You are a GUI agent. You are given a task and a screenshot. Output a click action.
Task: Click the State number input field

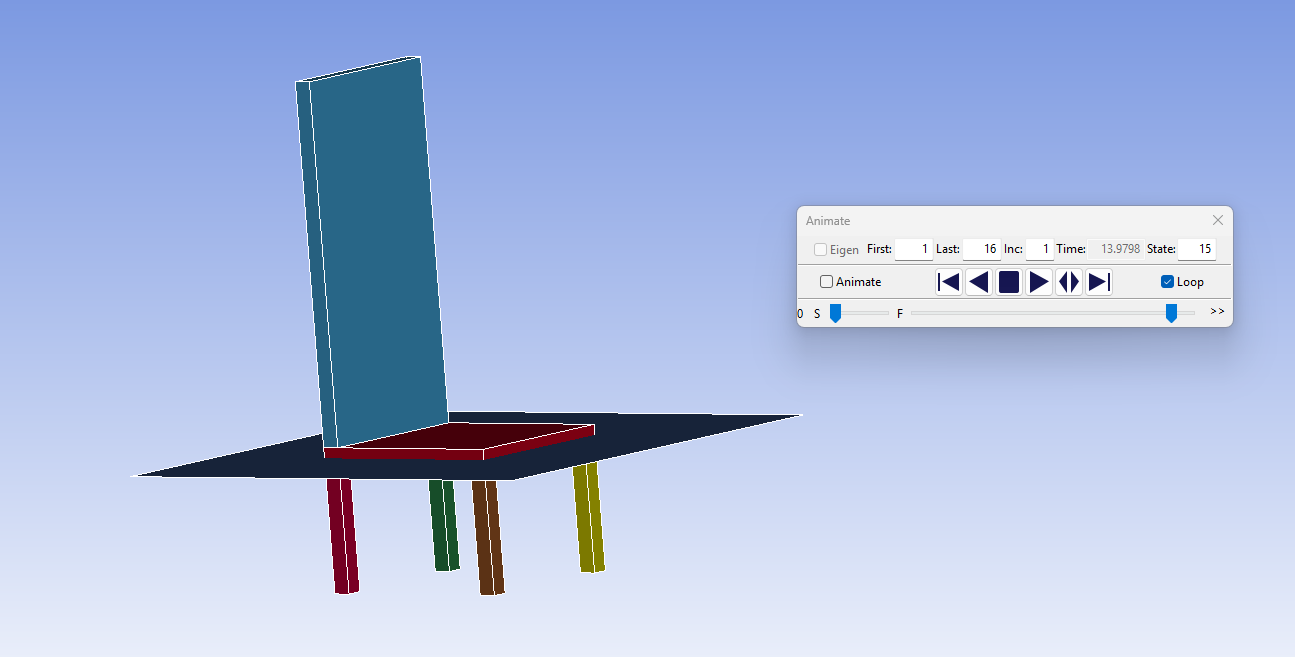coord(1197,249)
